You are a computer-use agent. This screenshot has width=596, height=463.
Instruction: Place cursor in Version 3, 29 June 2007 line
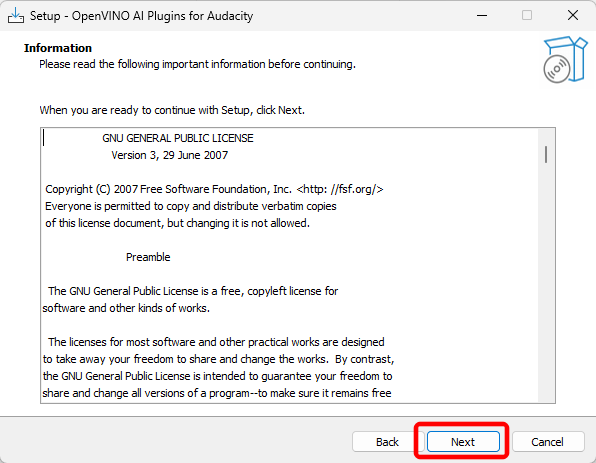(170, 155)
